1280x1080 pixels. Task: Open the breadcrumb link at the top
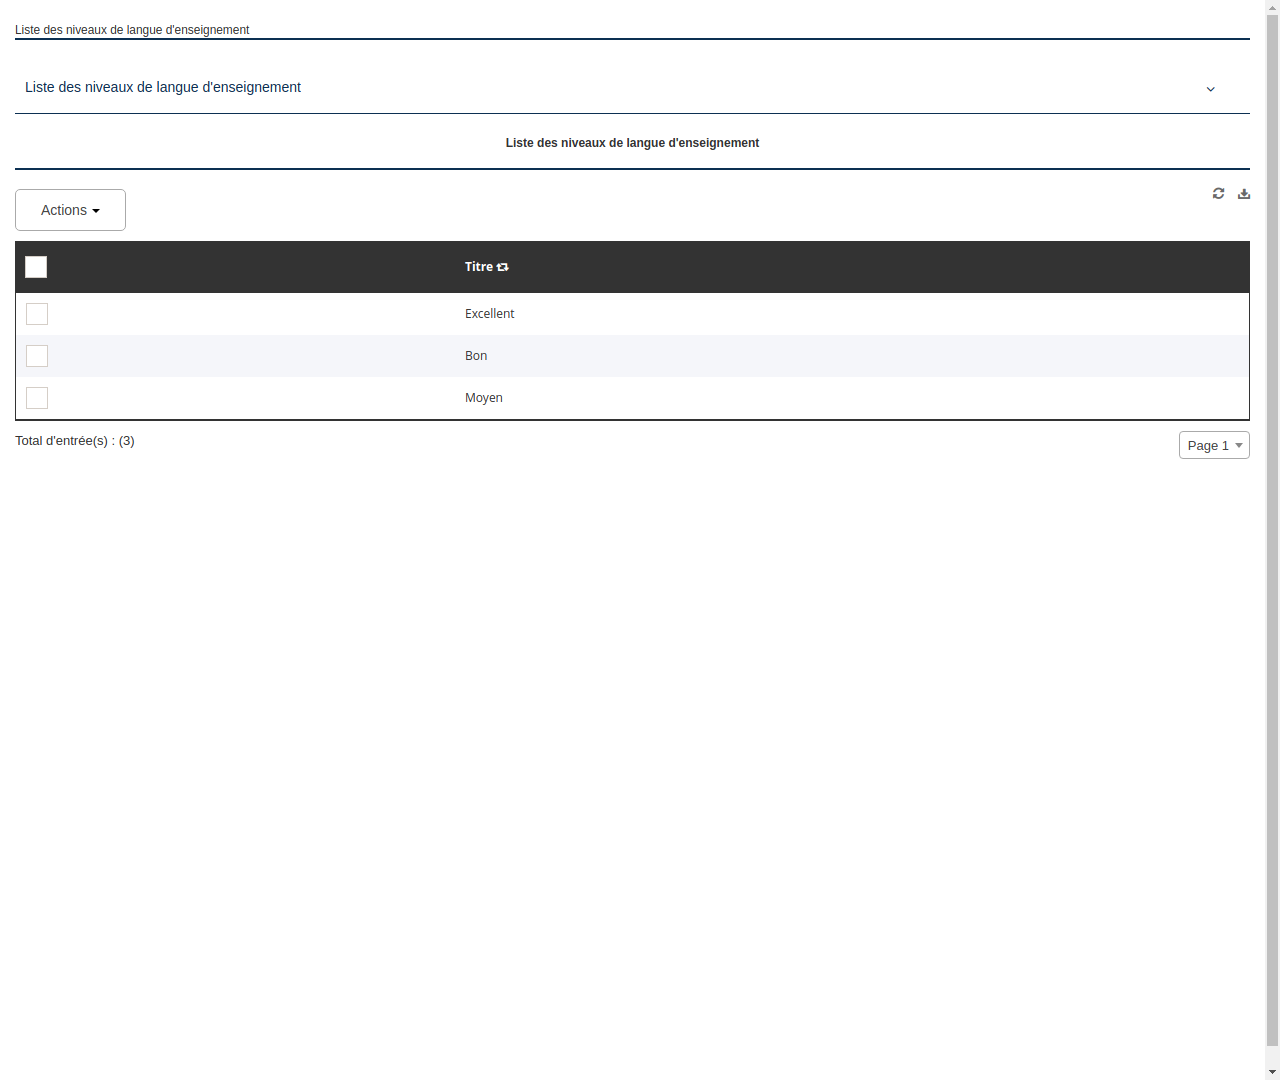(x=131, y=30)
